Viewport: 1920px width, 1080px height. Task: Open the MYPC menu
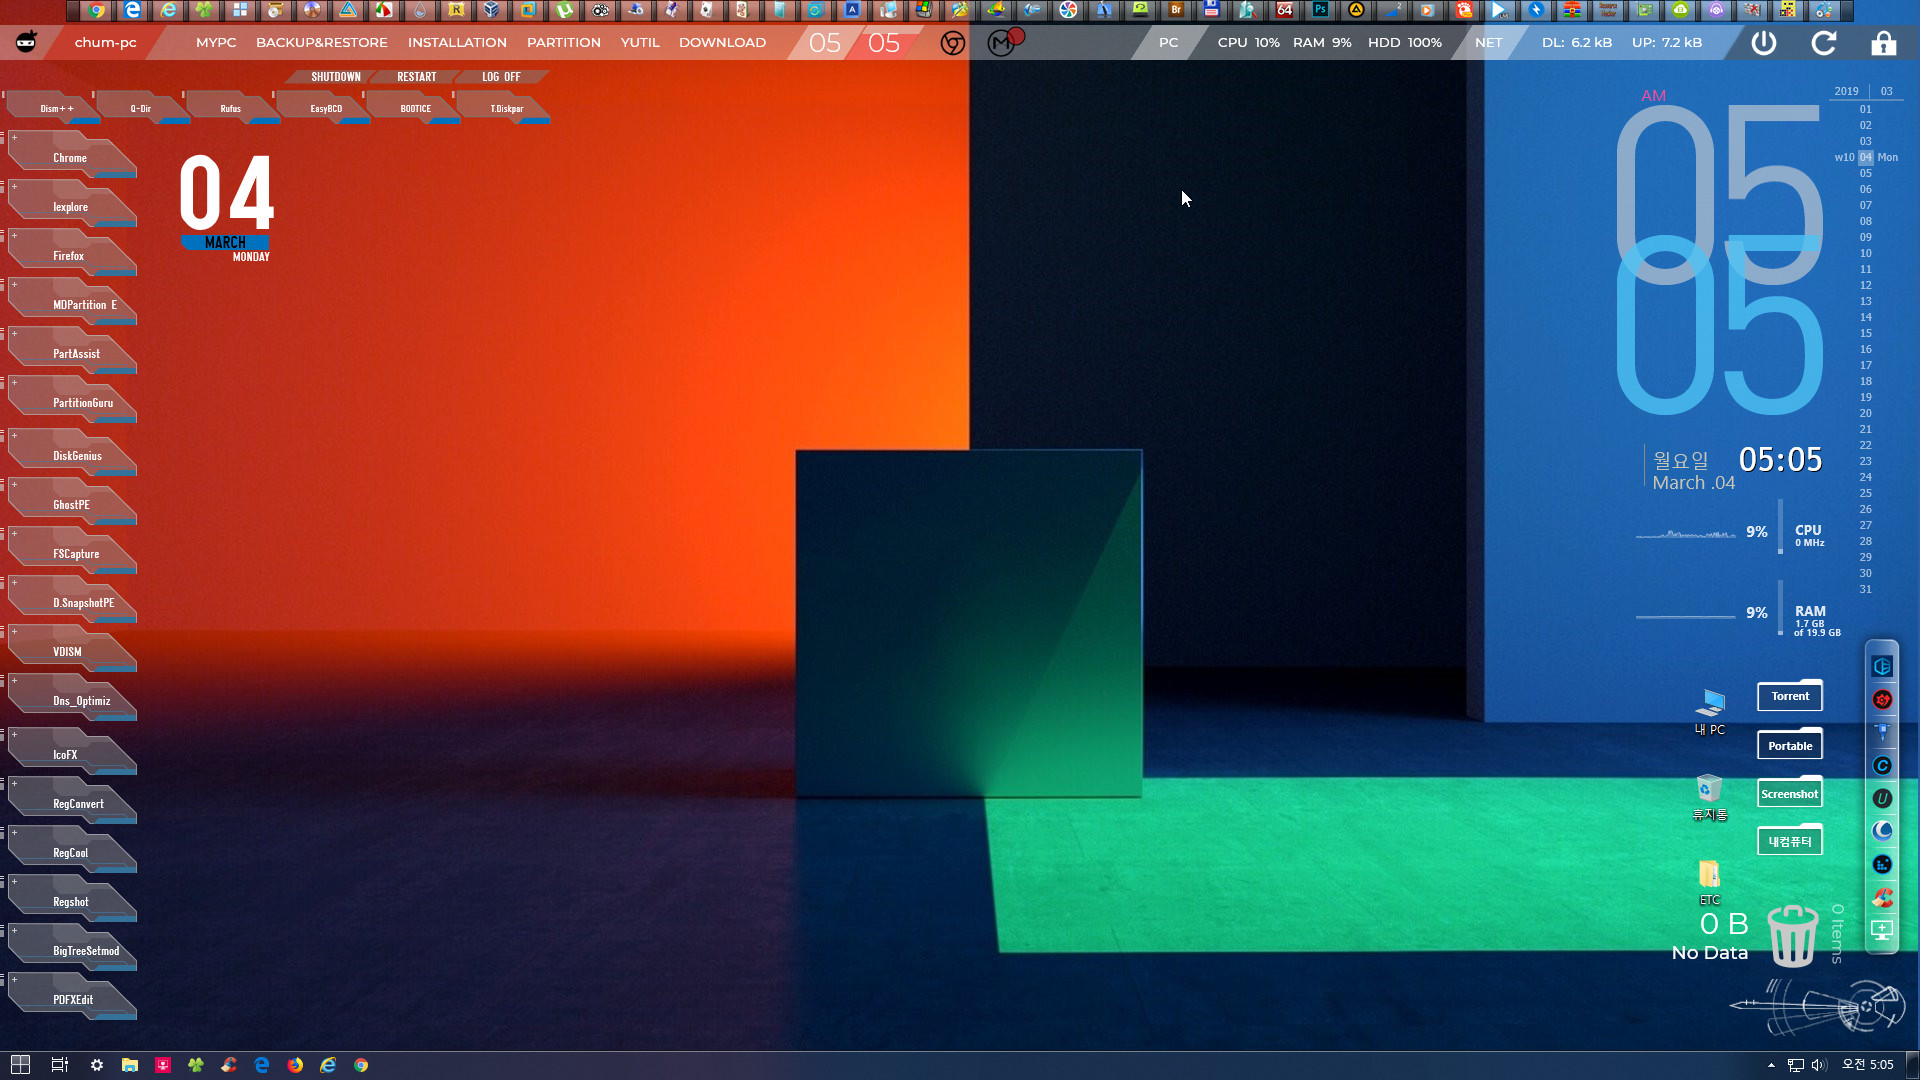[x=216, y=43]
